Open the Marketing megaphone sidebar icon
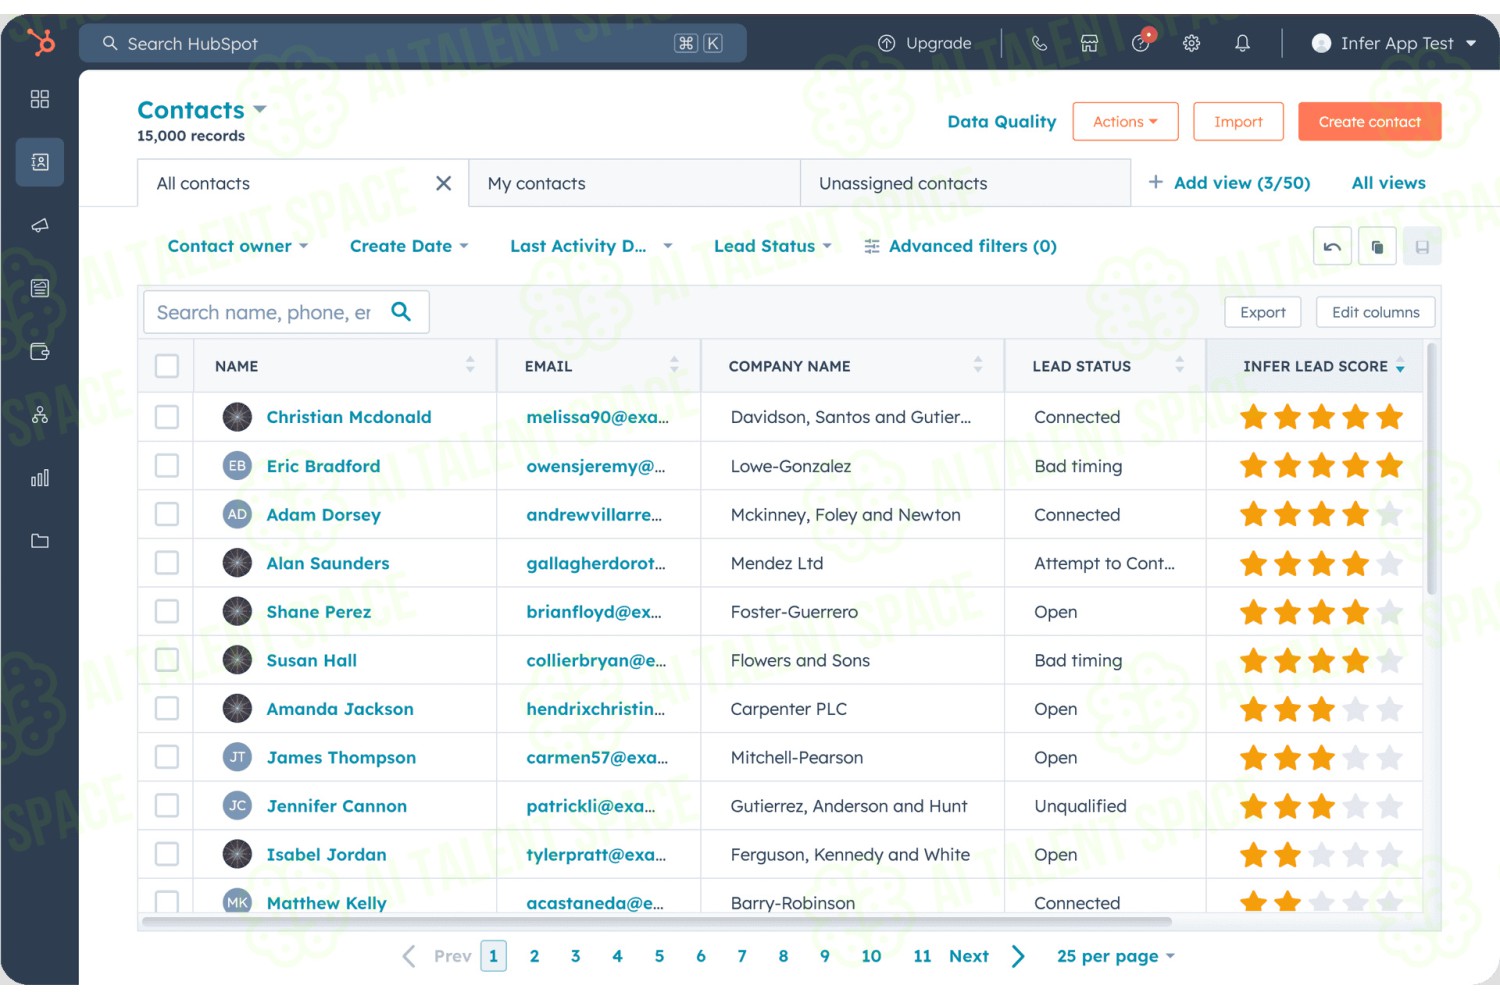 coord(40,225)
